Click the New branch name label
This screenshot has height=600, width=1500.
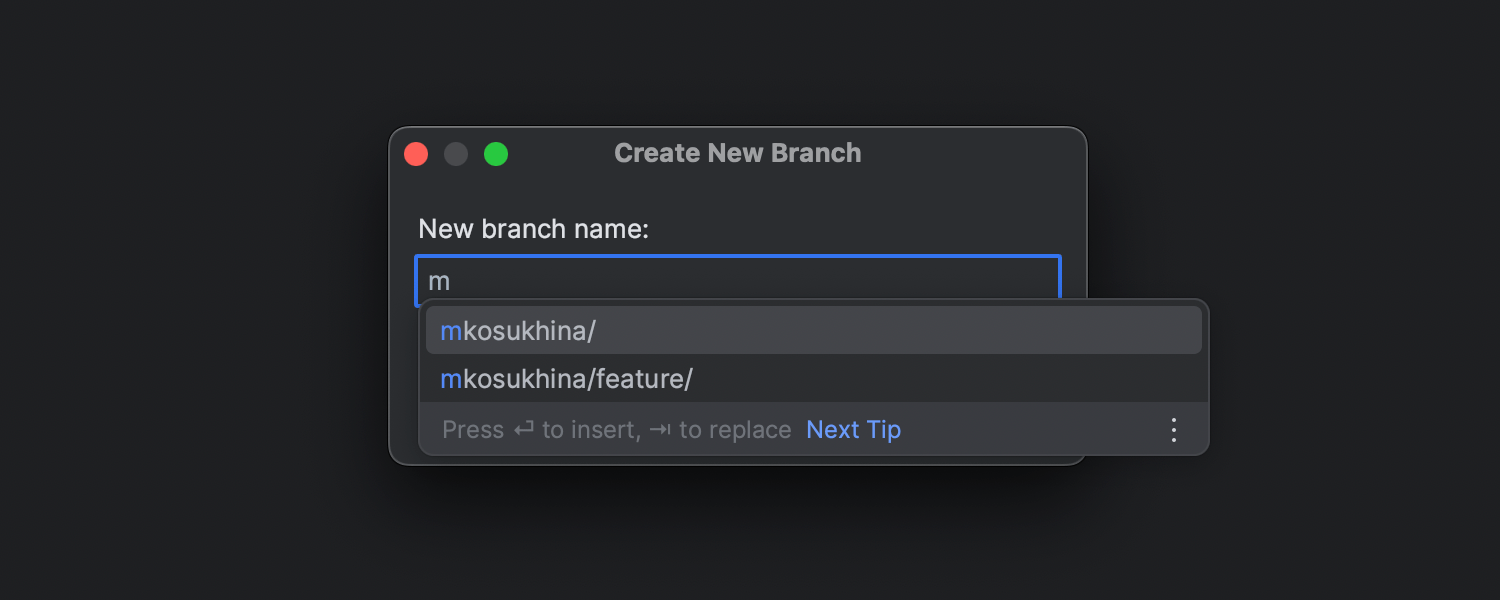(x=532, y=229)
